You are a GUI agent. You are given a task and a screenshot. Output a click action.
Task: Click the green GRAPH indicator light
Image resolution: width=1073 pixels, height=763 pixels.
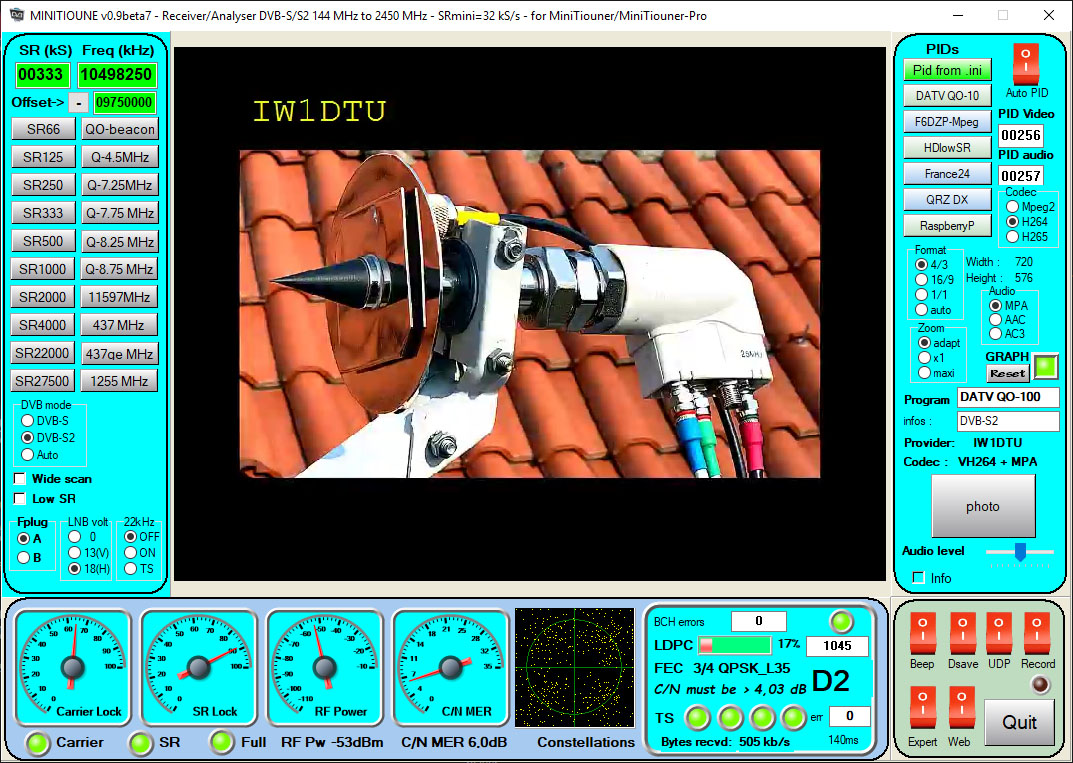[1045, 367]
